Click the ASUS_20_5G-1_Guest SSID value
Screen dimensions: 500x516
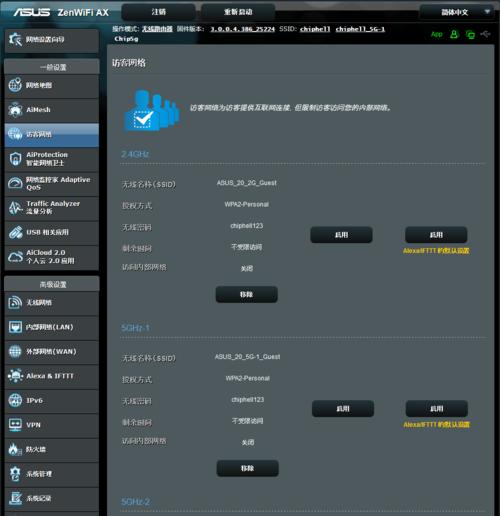click(x=248, y=357)
